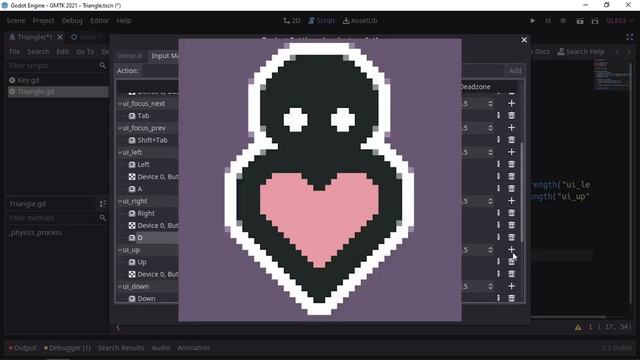Select Triangle.gd in the script list
The width and height of the screenshot is (640, 360).
[58, 91]
